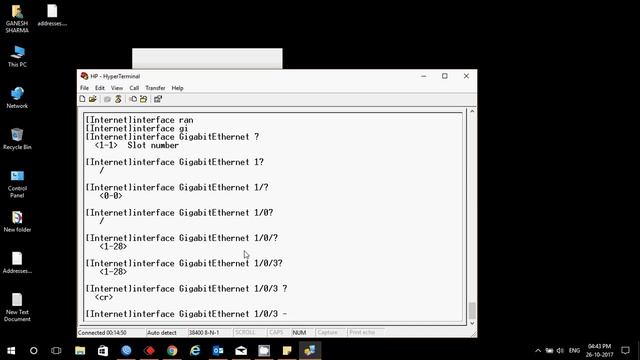Viewport: 640px width, 360px height.
Task: Open Outlook from the taskbar
Action: click(218, 351)
